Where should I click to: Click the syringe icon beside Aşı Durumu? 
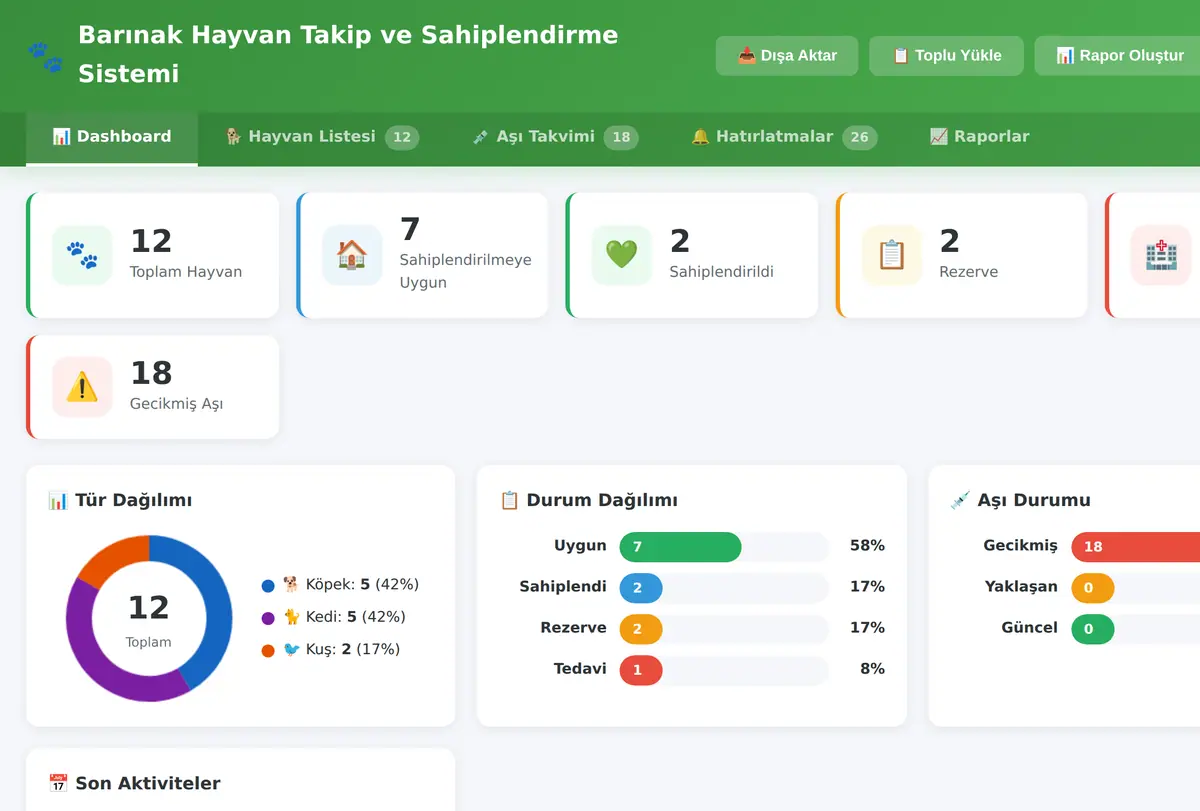[x=960, y=500]
